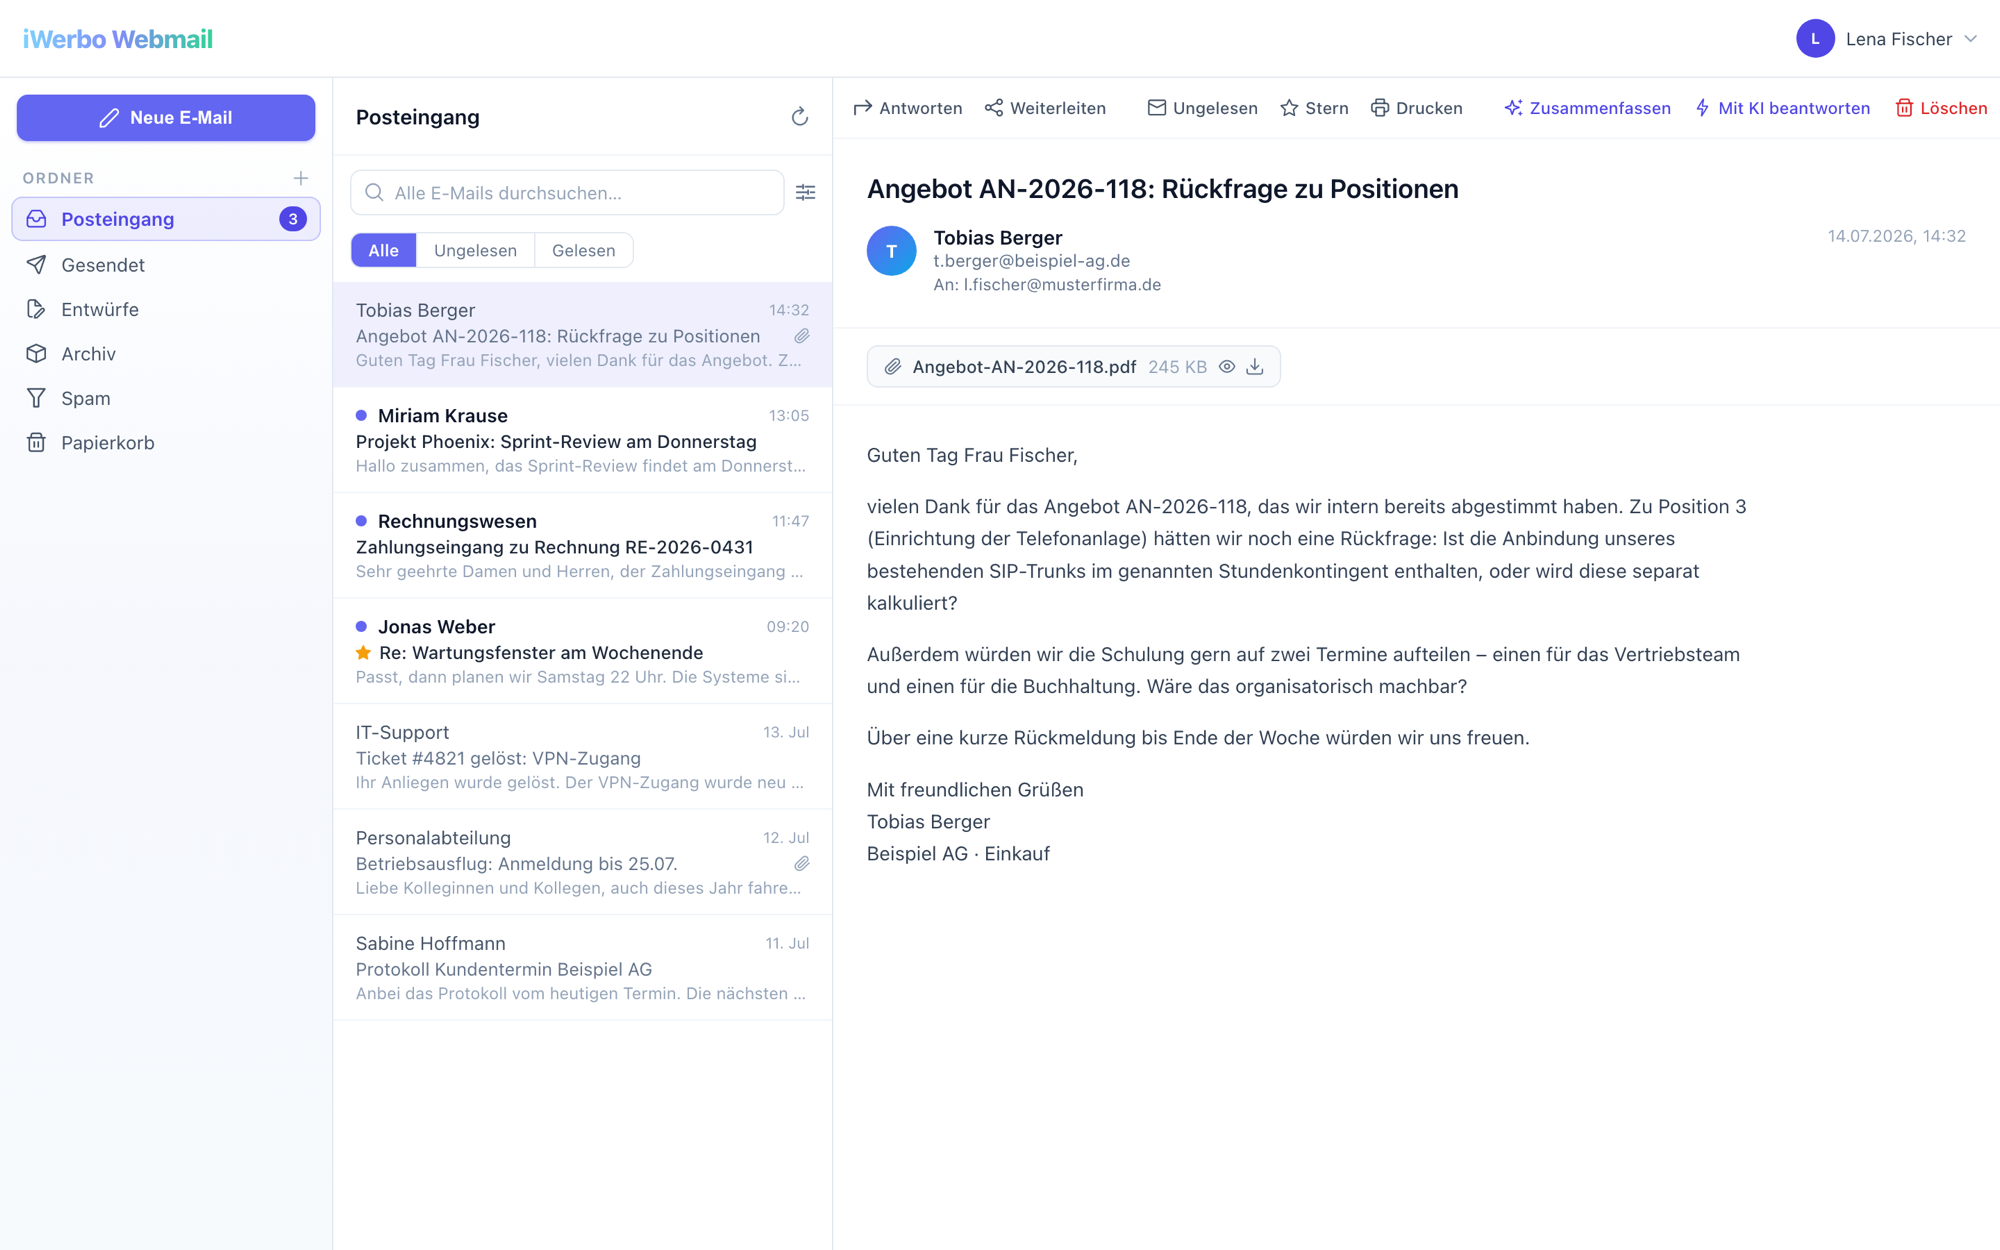Add a new folder with plus icon
2000x1250 pixels.
[301, 178]
